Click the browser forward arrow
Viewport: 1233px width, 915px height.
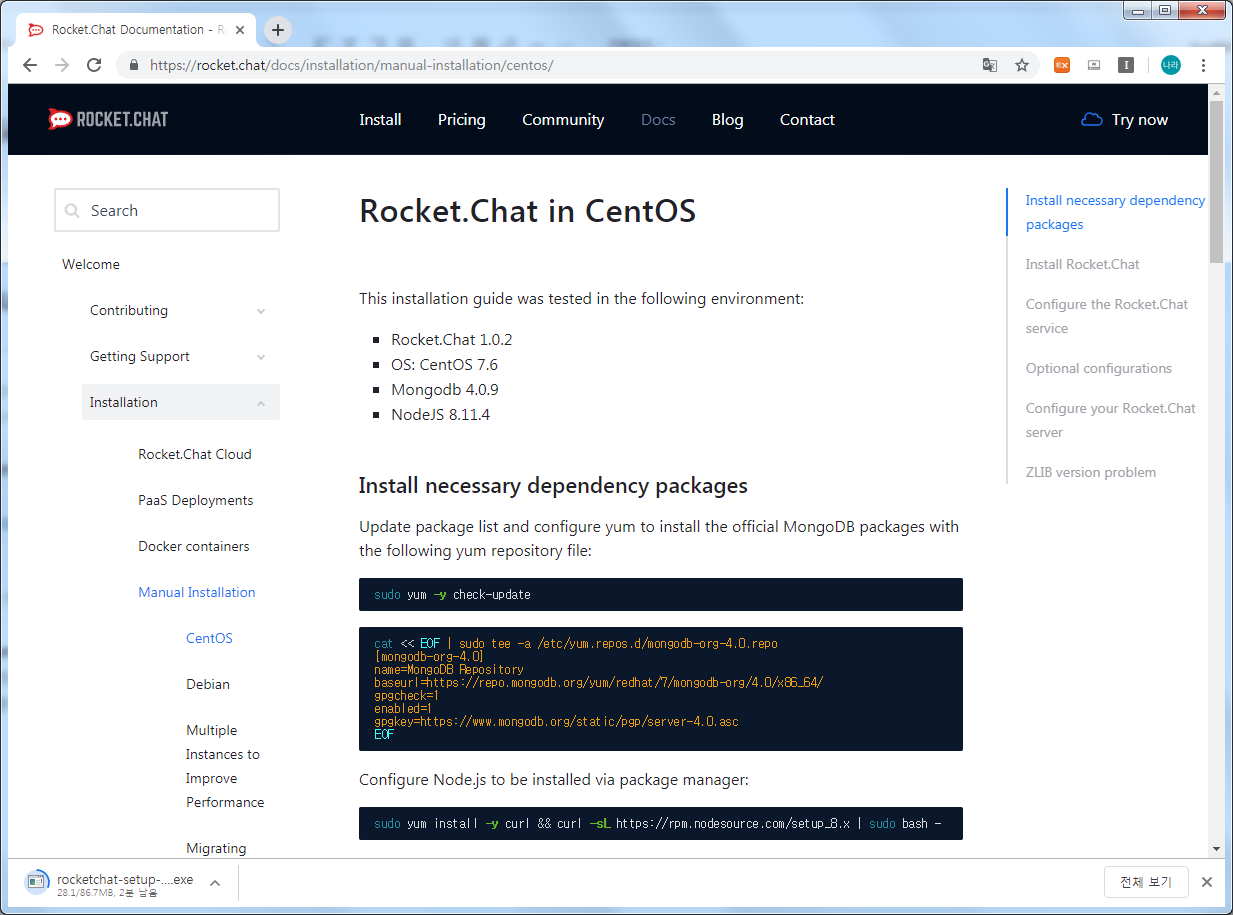(62, 65)
